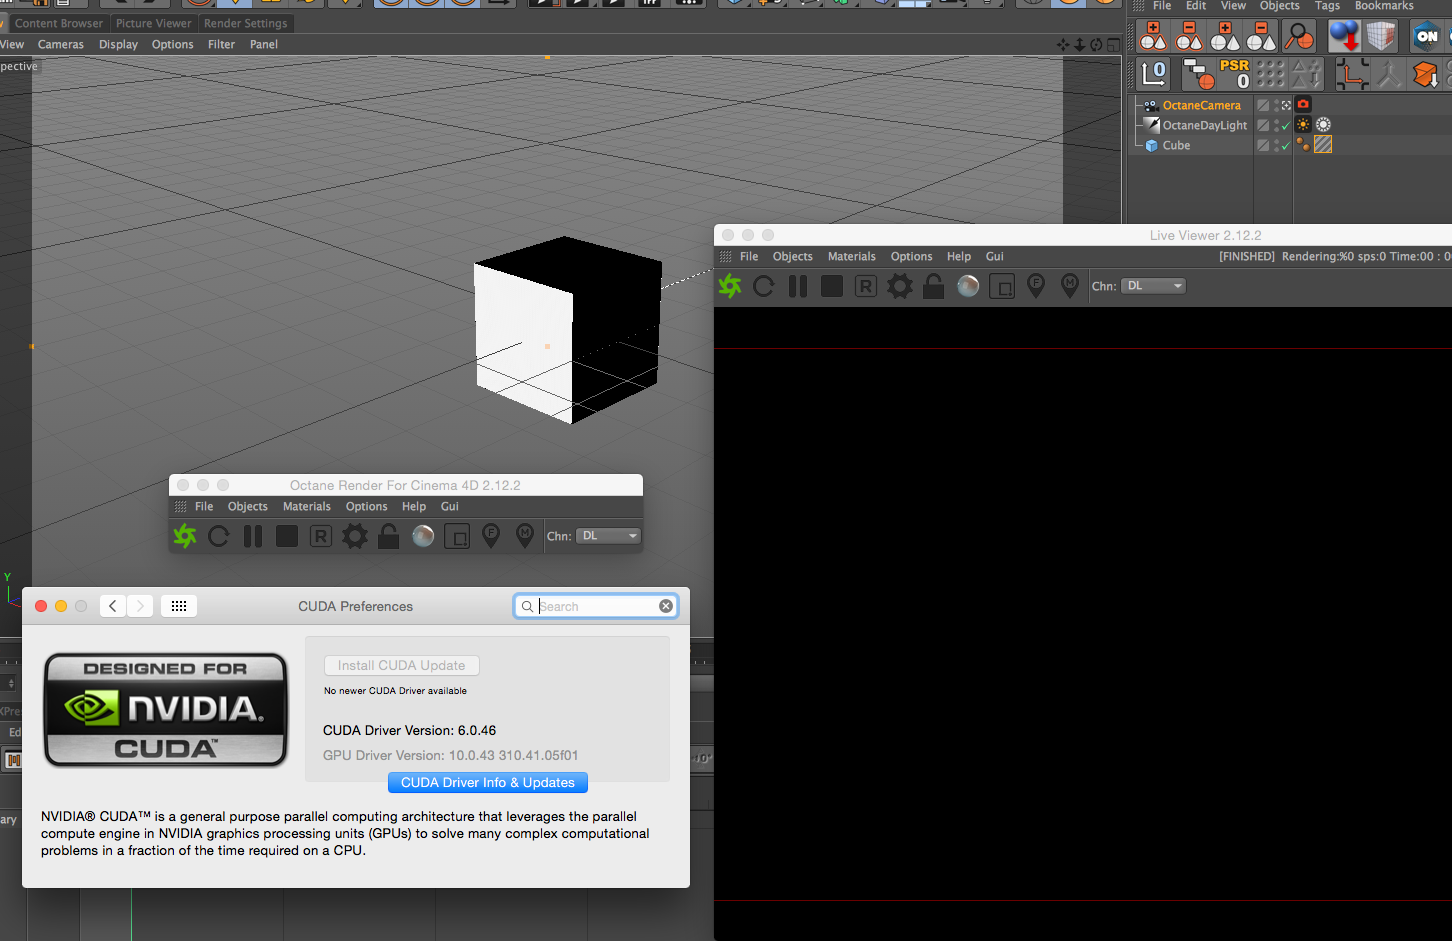This screenshot has width=1452, height=941.
Task: Open the Chn channel dropdown in Live Viewer
Action: (1153, 286)
